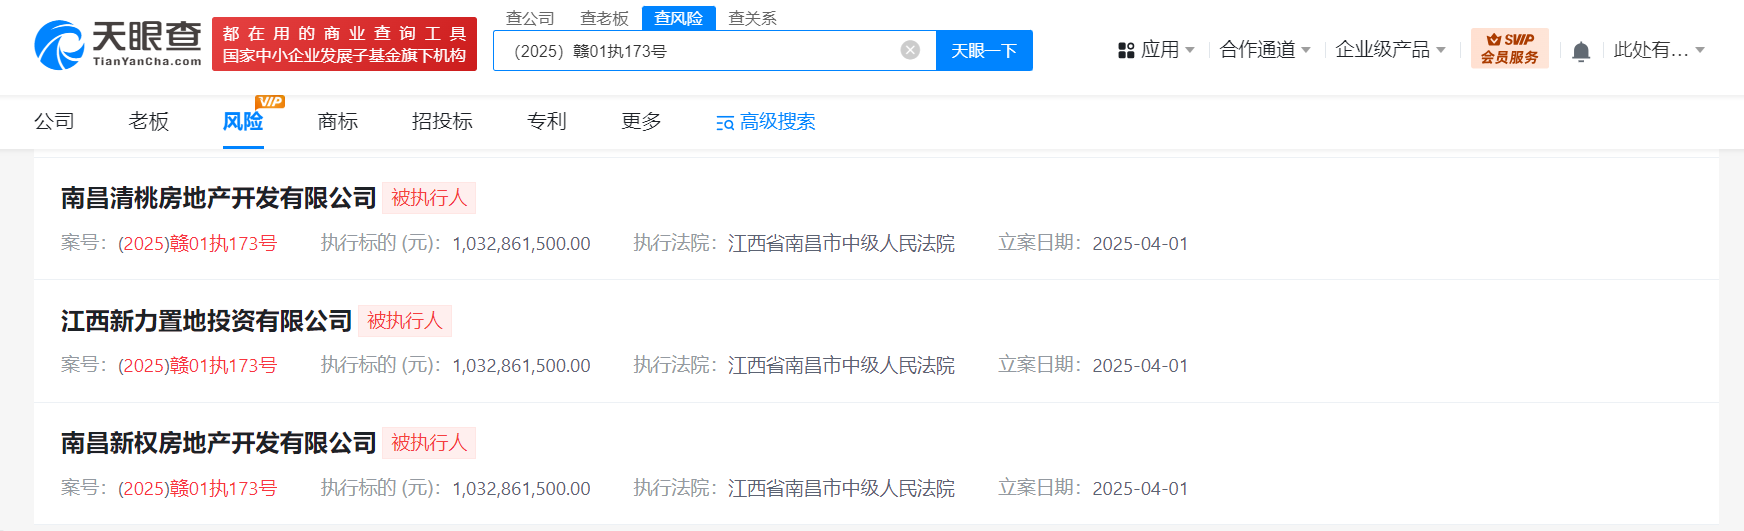The image size is (1744, 531).
Task: Select the 商标 category tab
Action: tap(338, 122)
